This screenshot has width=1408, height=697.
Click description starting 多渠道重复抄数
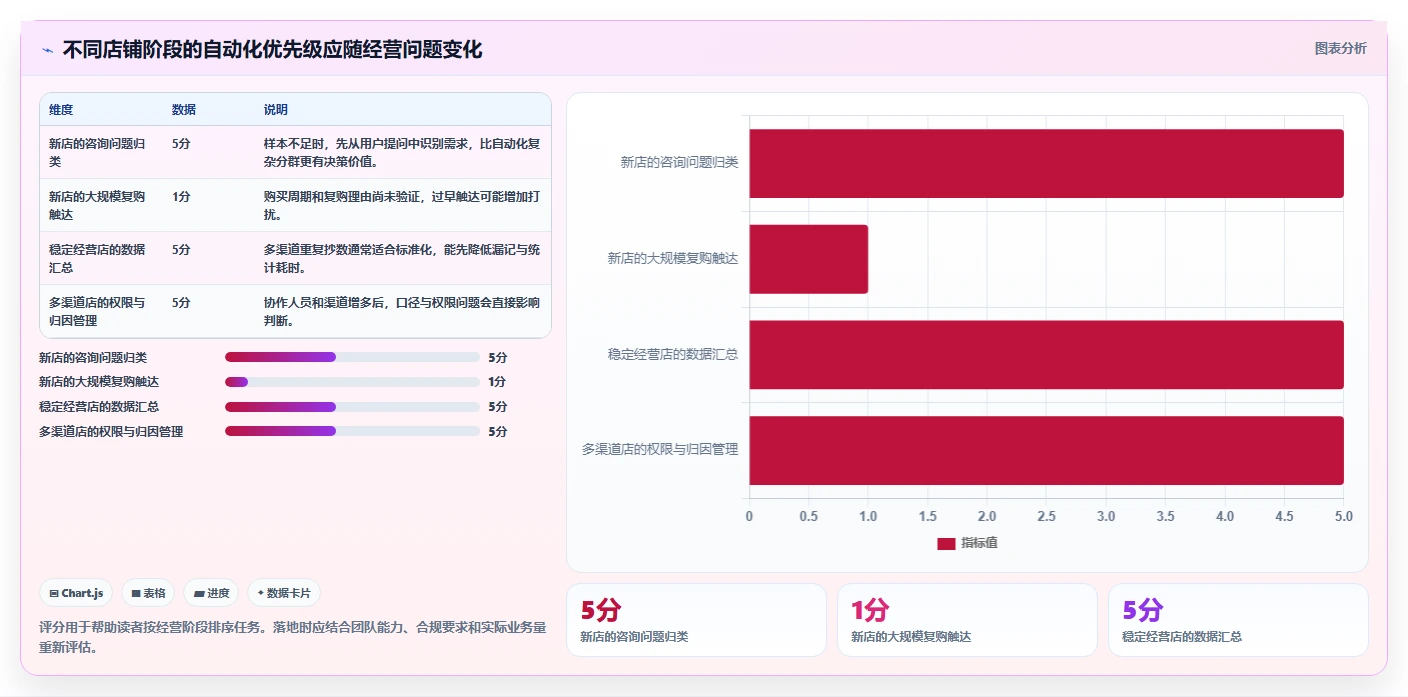point(402,258)
